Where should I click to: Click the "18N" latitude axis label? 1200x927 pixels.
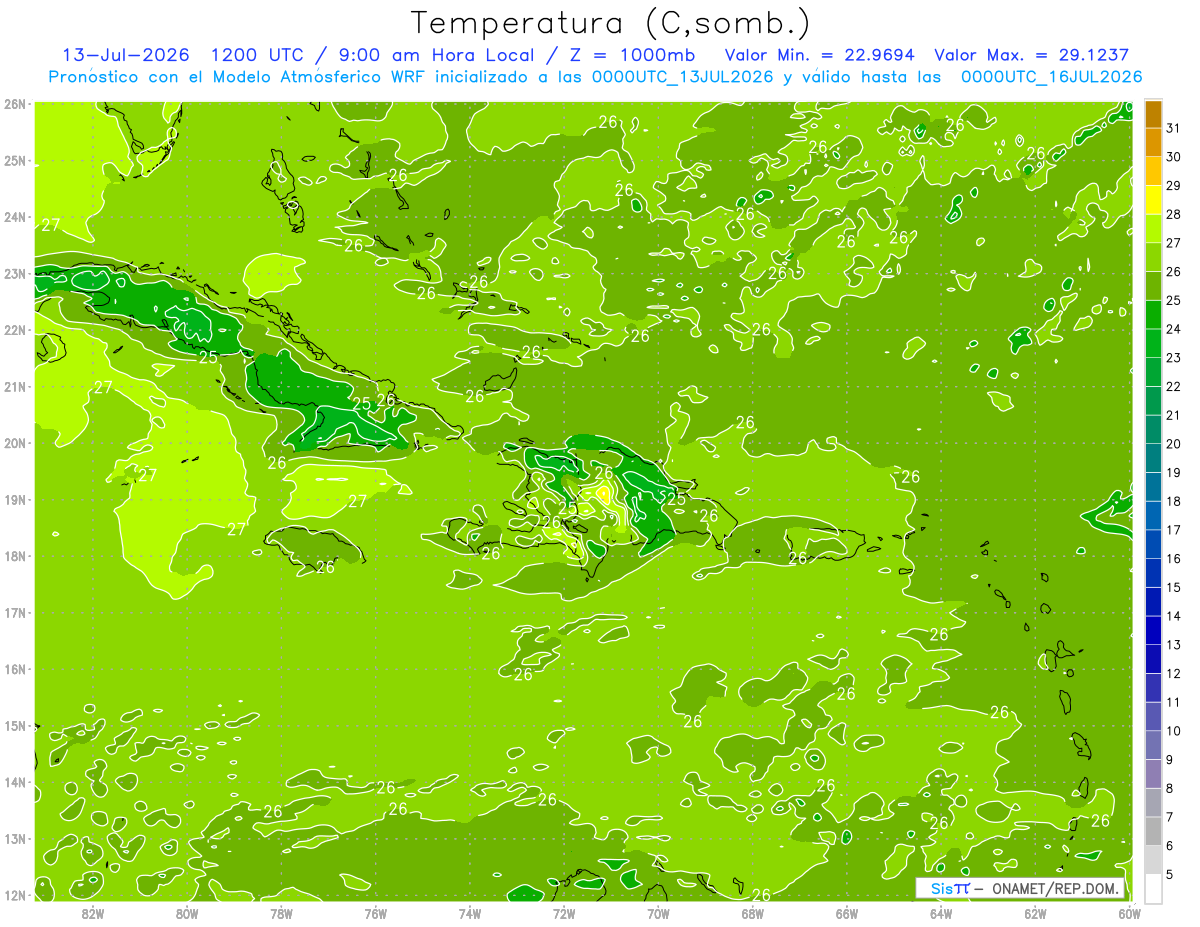click(14, 556)
